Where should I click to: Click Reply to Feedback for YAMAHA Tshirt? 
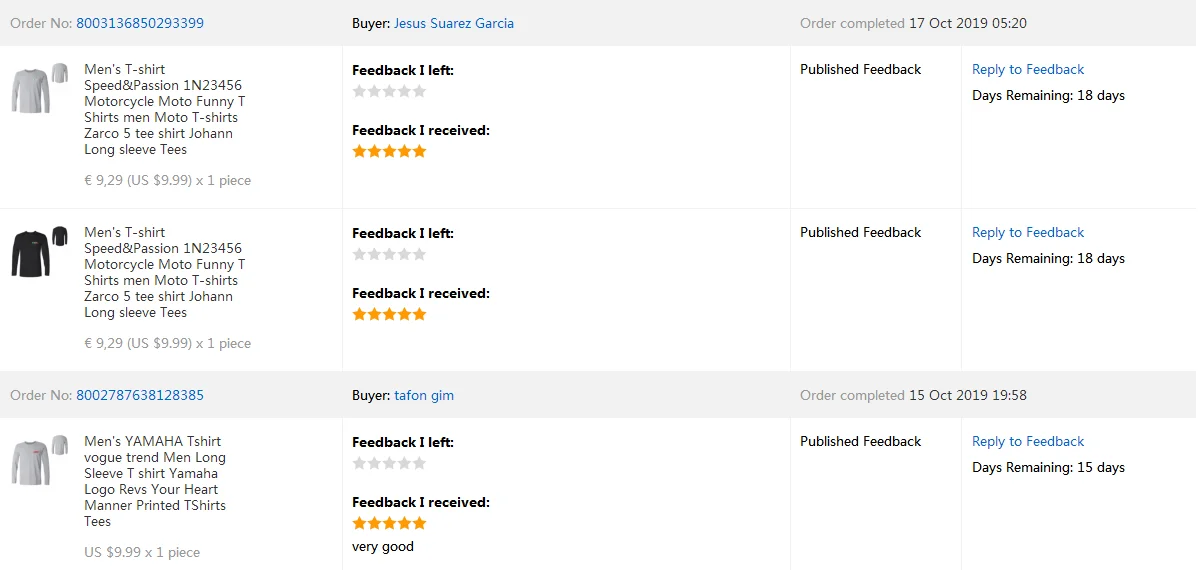tap(1027, 441)
